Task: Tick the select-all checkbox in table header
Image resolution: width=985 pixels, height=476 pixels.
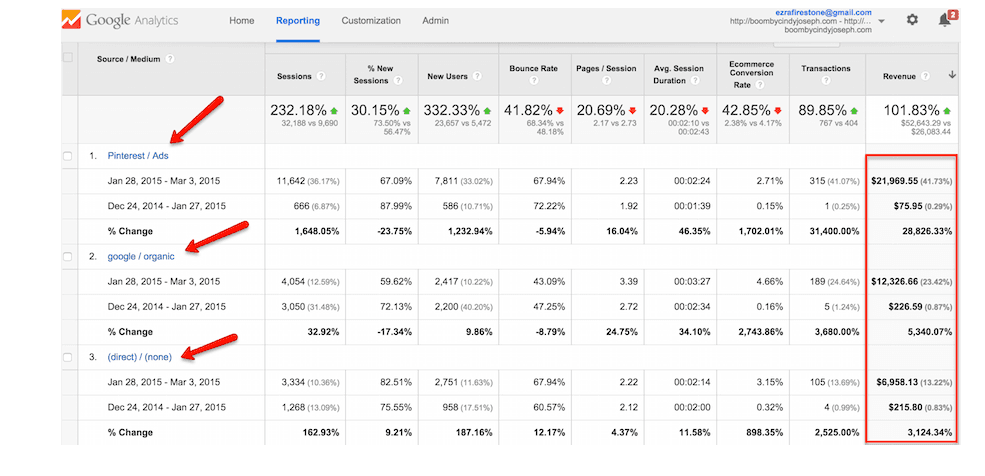Action: [68, 57]
